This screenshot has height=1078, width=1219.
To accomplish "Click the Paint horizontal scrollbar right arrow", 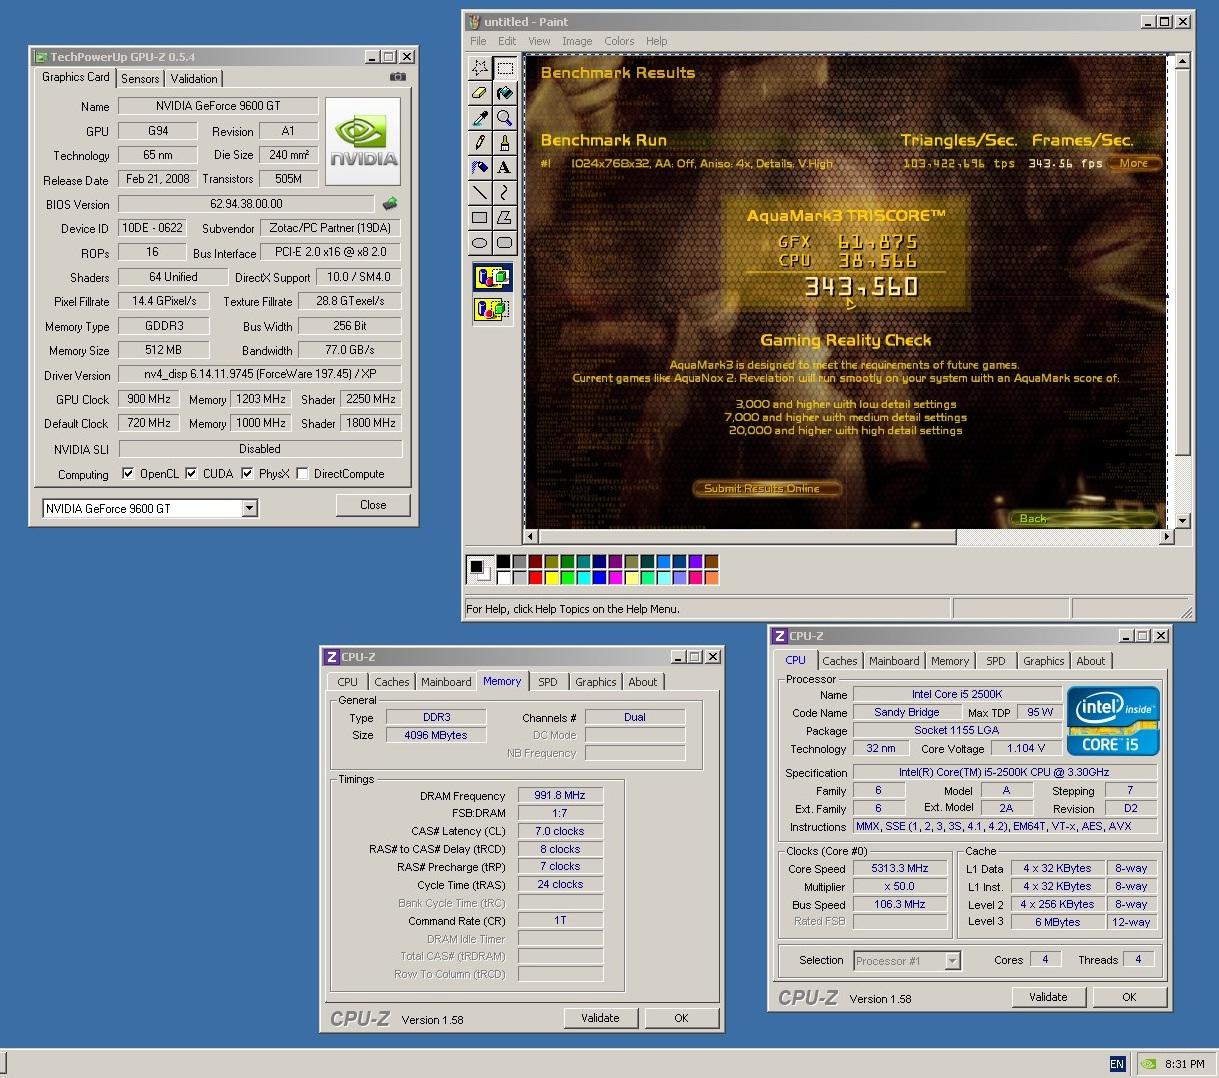I will pos(1165,537).
